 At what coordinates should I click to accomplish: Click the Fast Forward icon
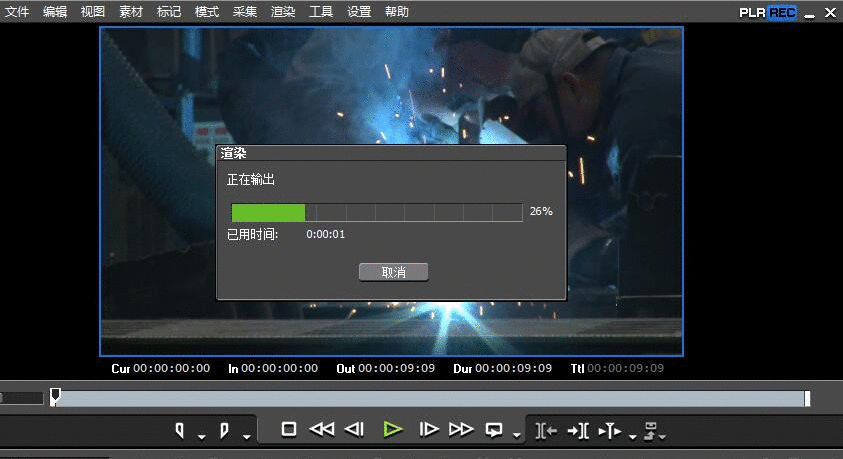(461, 429)
